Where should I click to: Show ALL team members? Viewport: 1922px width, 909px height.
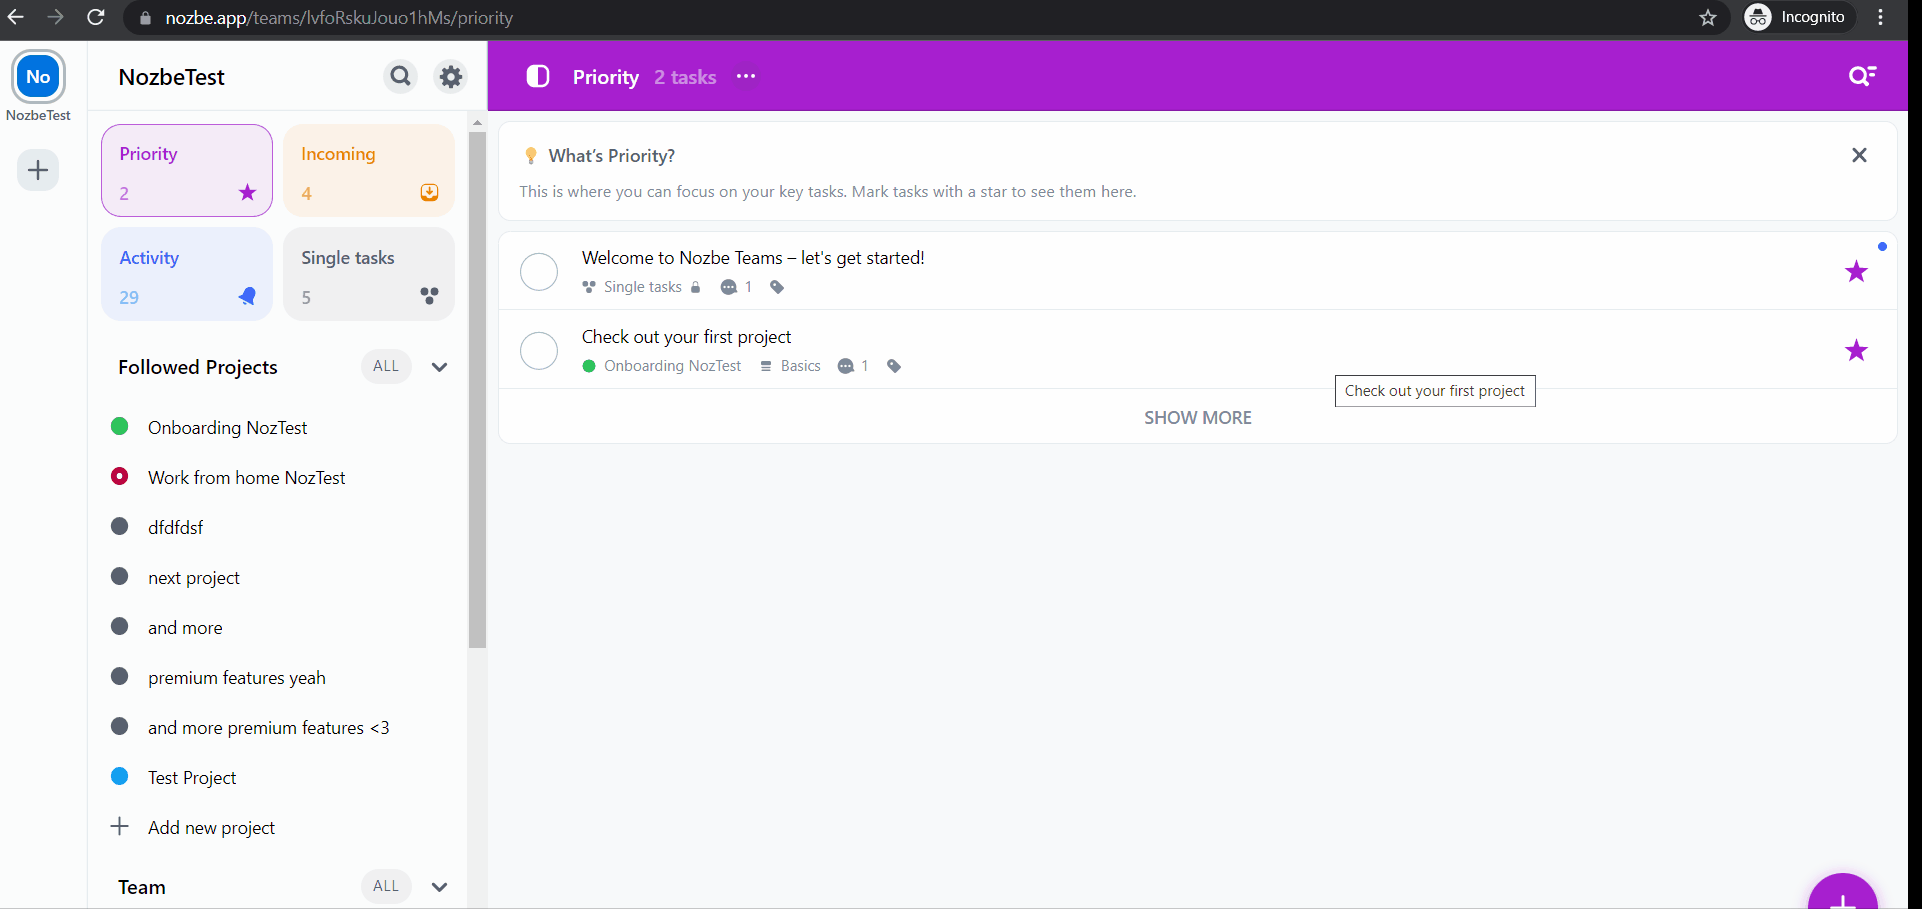386,886
